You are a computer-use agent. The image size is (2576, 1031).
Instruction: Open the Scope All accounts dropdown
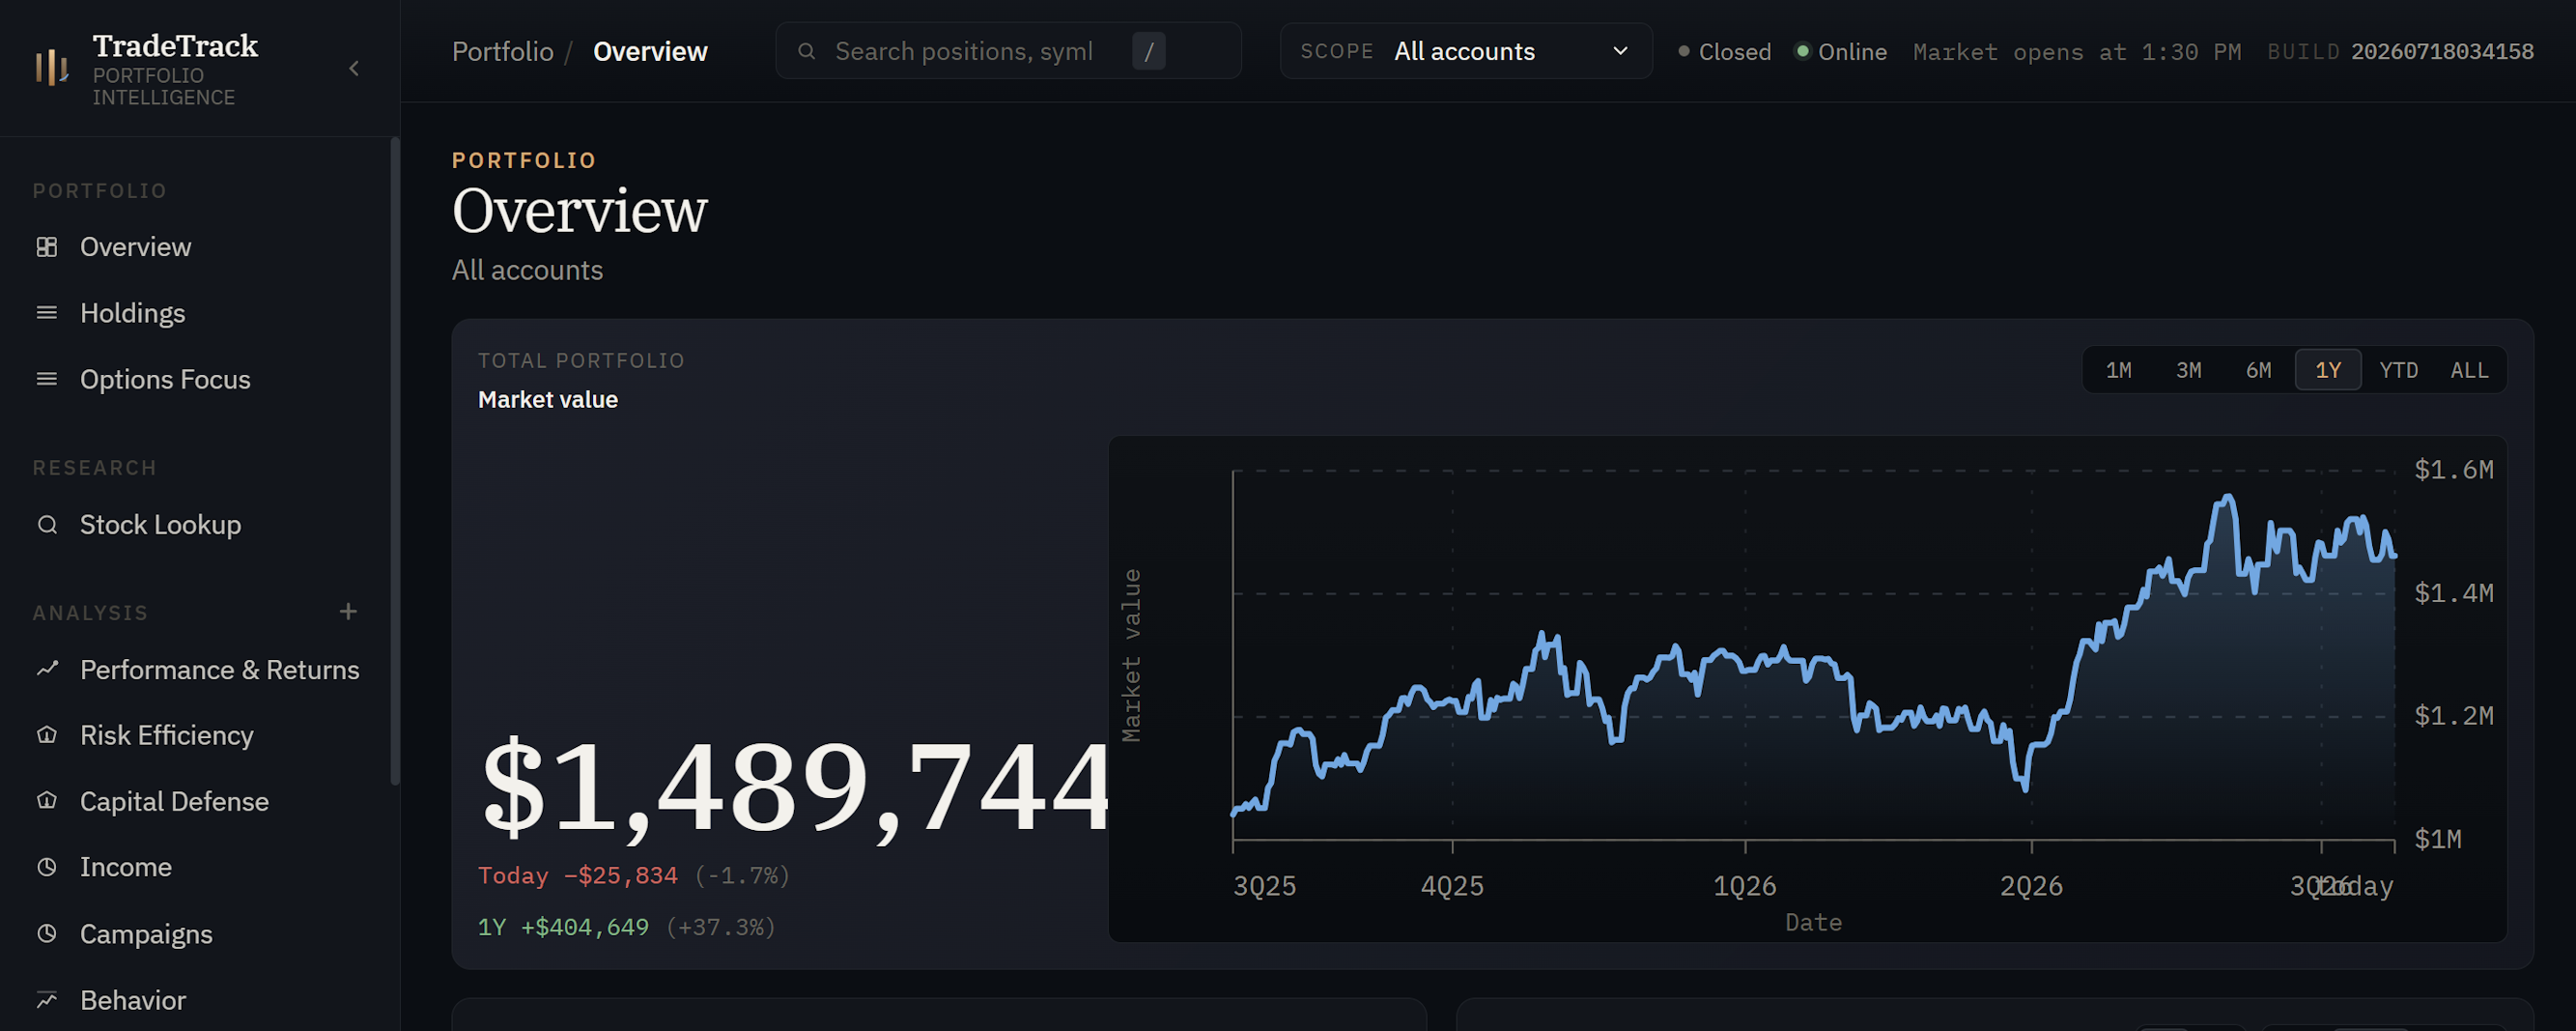[1465, 51]
